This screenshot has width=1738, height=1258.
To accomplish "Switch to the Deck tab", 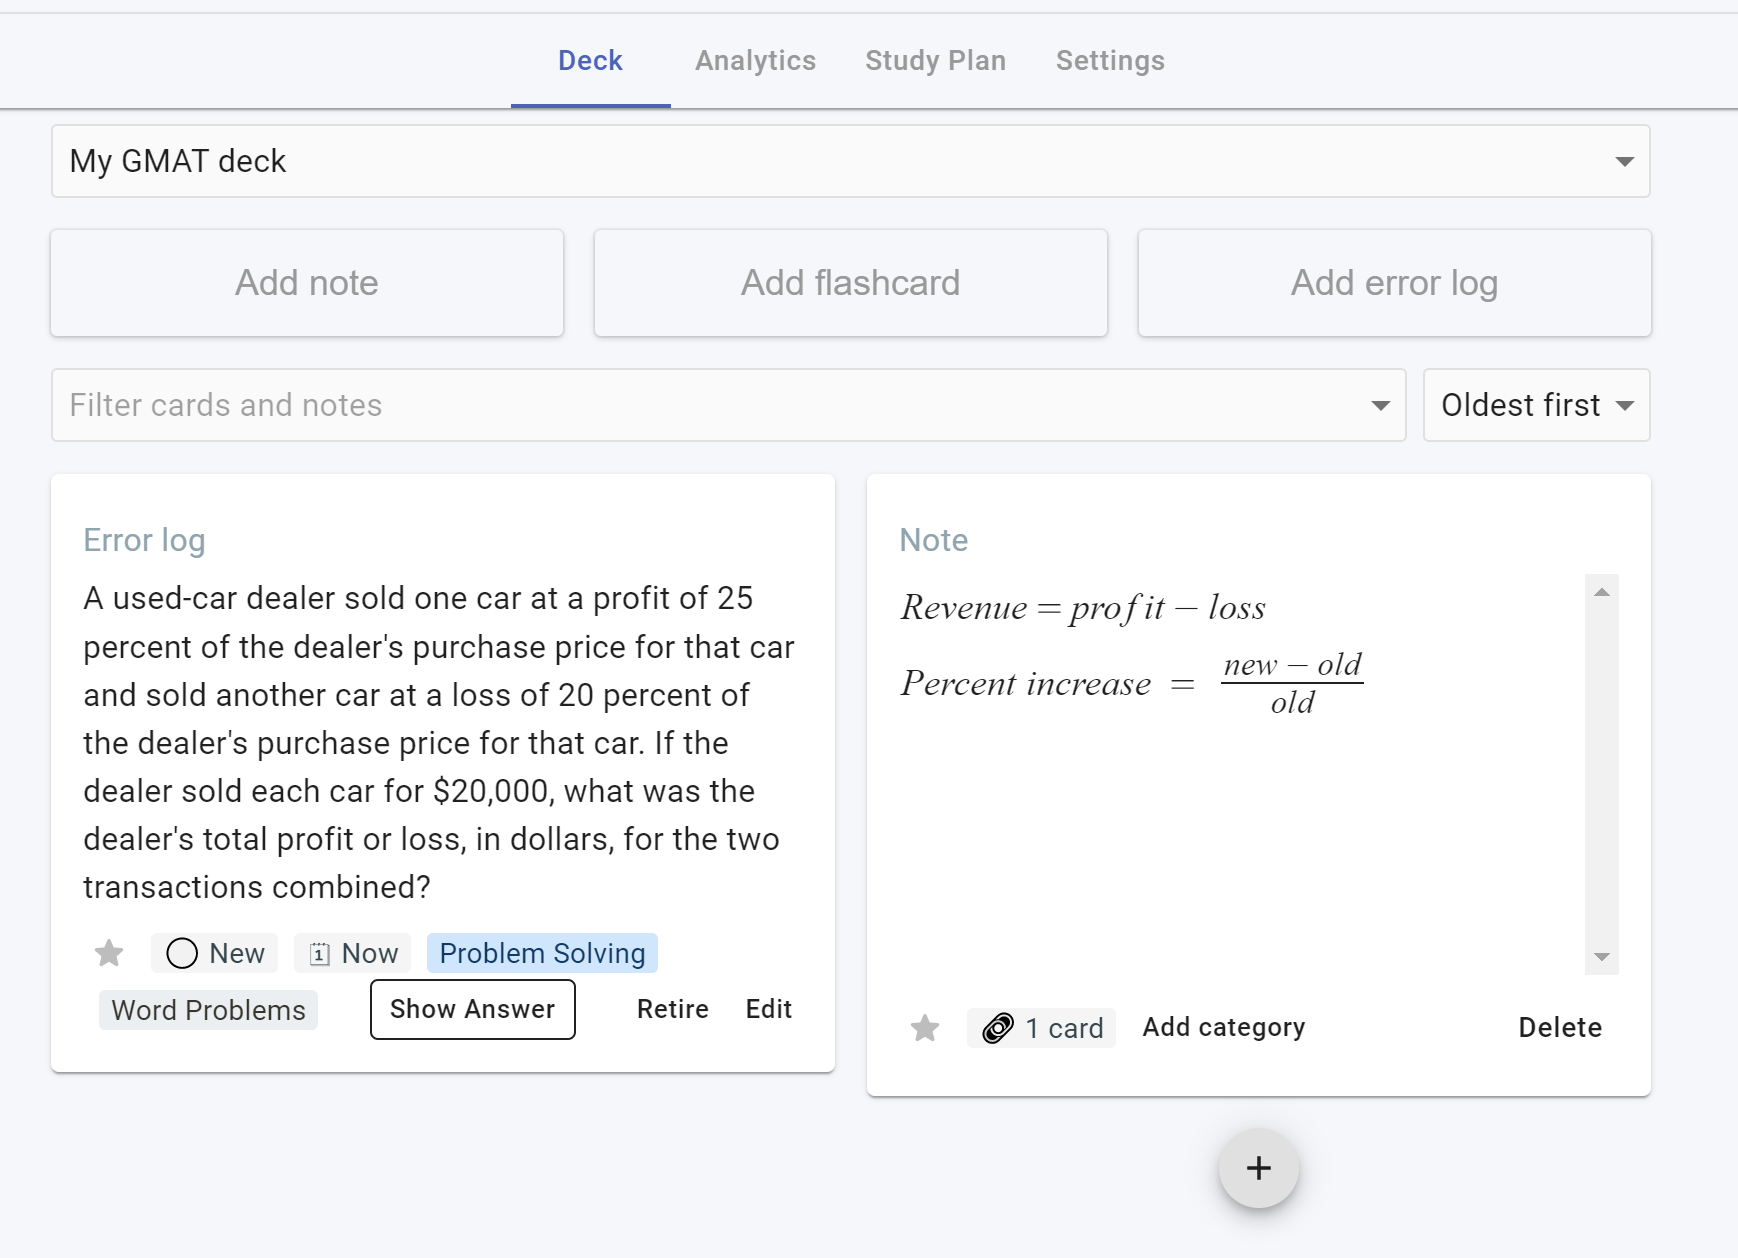I will pos(590,61).
